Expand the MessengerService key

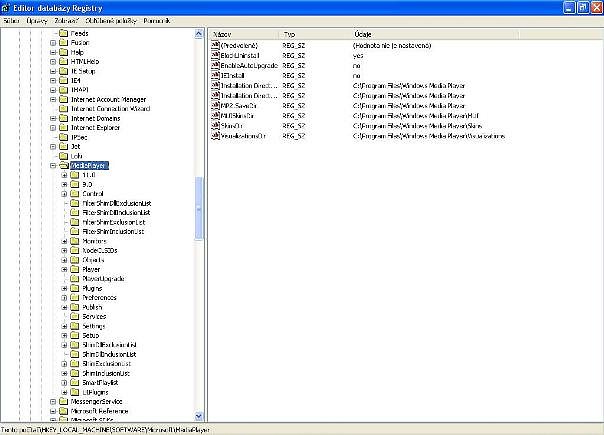click(x=53, y=401)
